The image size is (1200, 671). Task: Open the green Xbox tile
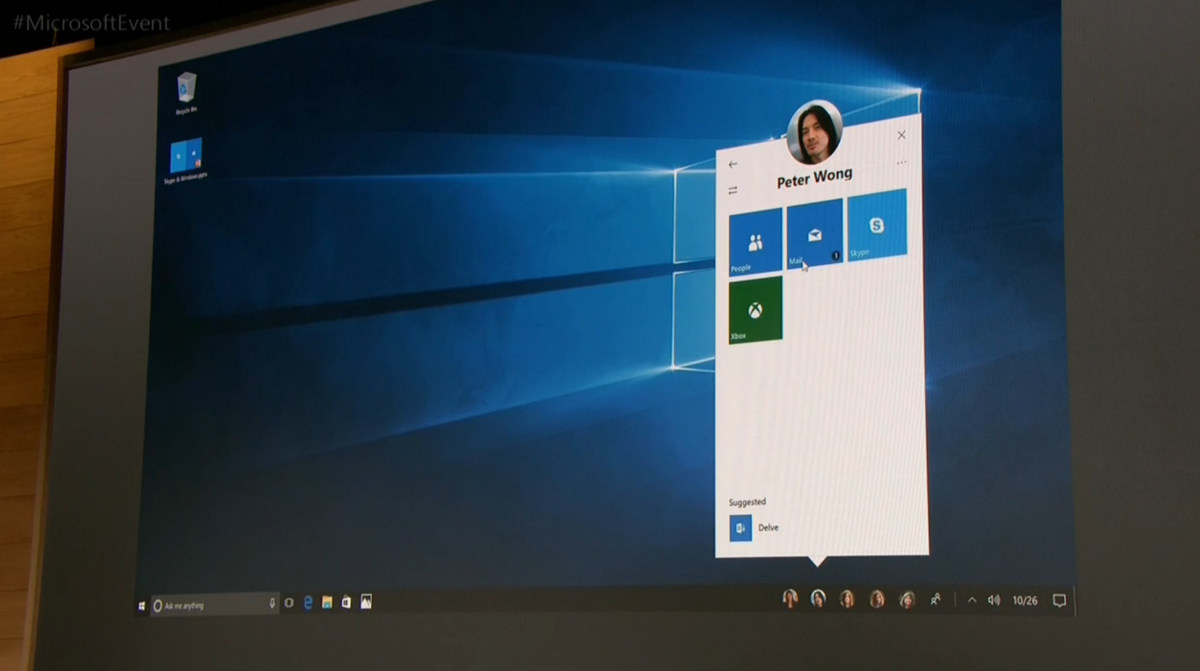[755, 310]
